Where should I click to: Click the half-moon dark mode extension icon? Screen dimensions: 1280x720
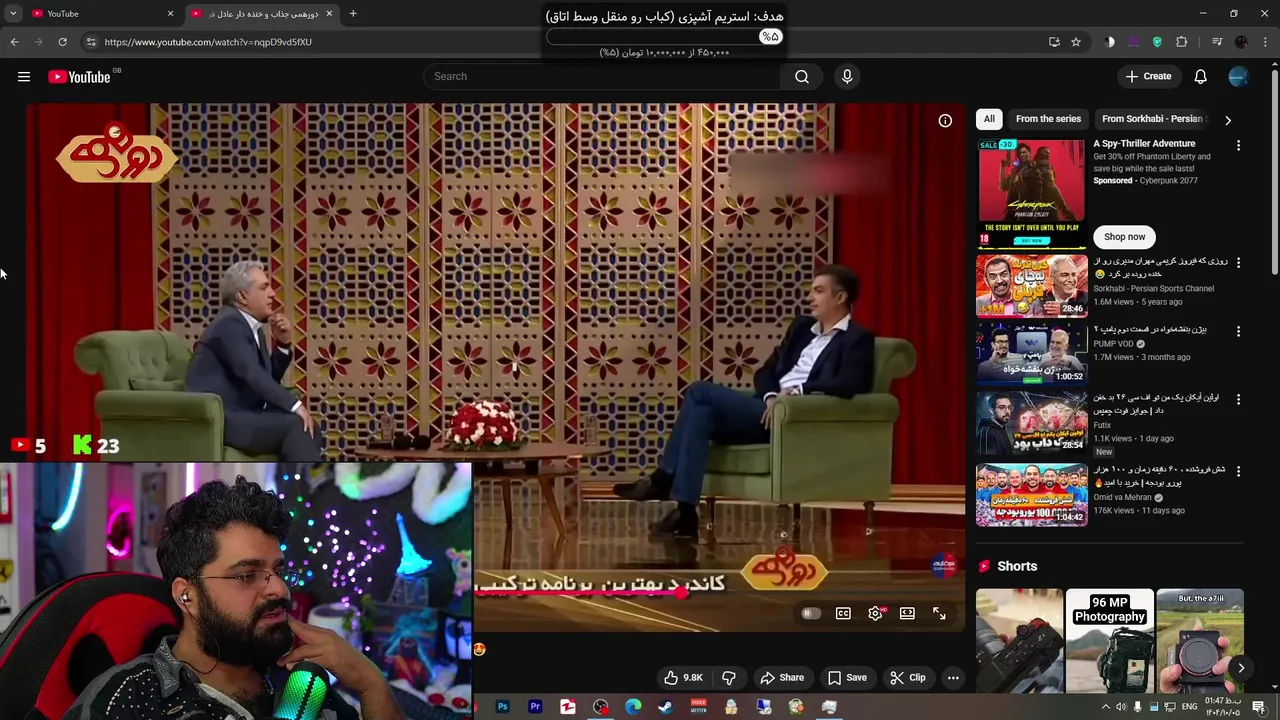1110,42
